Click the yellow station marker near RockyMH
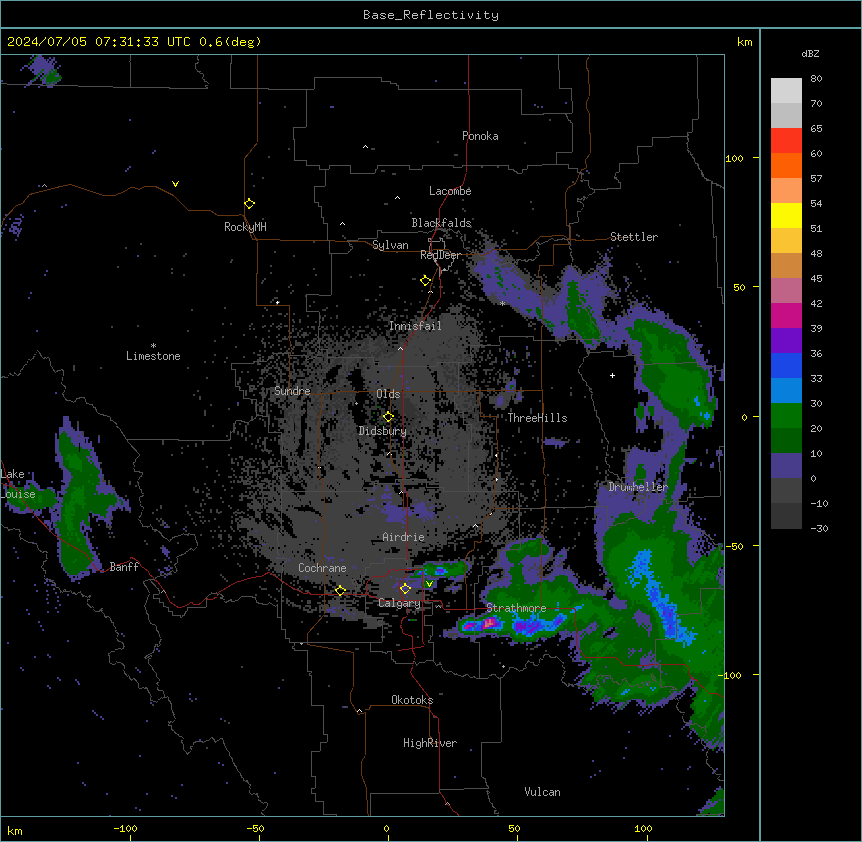 pos(249,204)
